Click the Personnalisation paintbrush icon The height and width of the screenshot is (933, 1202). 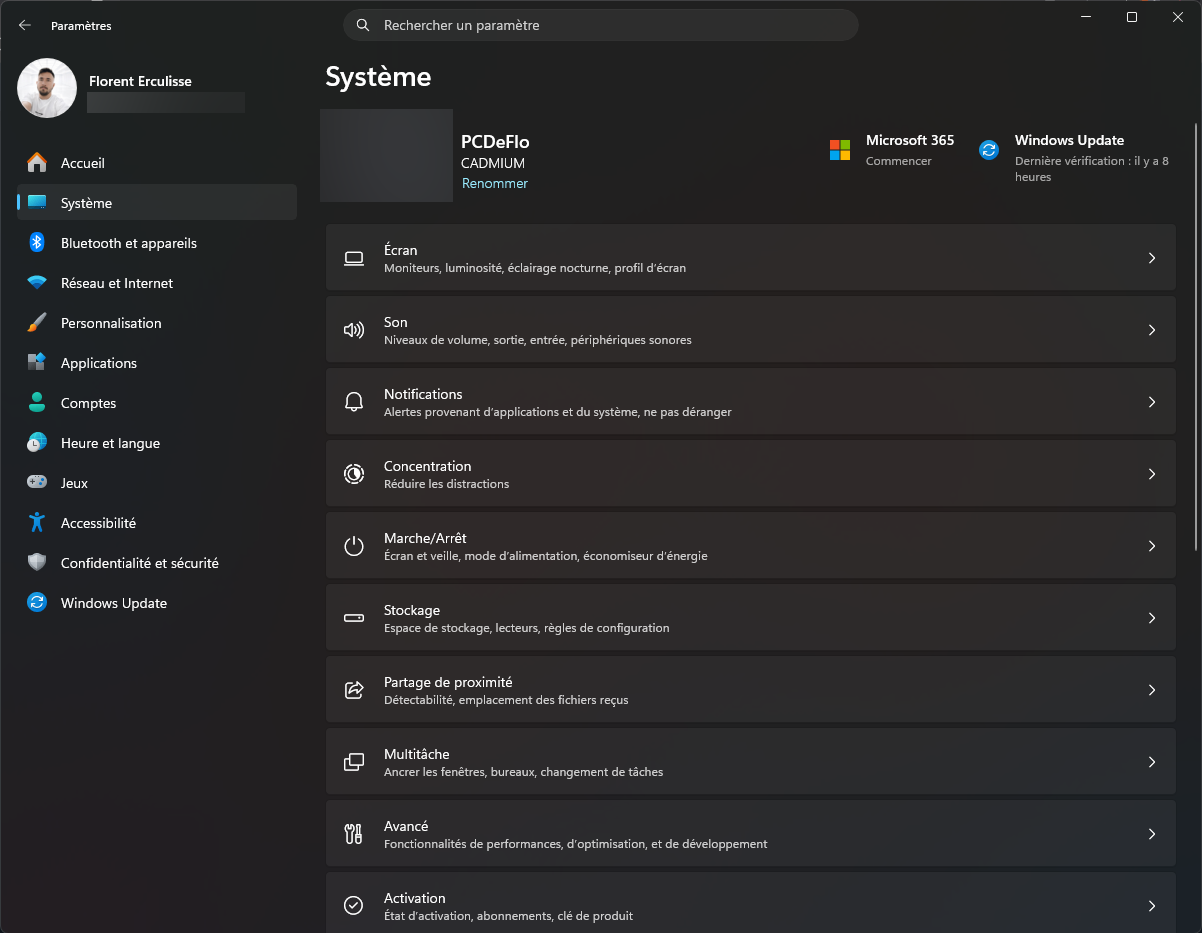click(37, 323)
